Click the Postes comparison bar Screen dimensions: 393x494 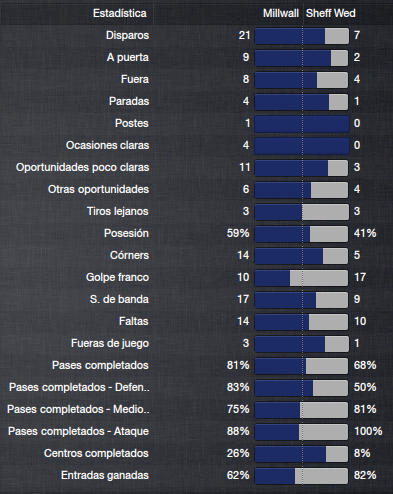pyautogui.click(x=302, y=123)
